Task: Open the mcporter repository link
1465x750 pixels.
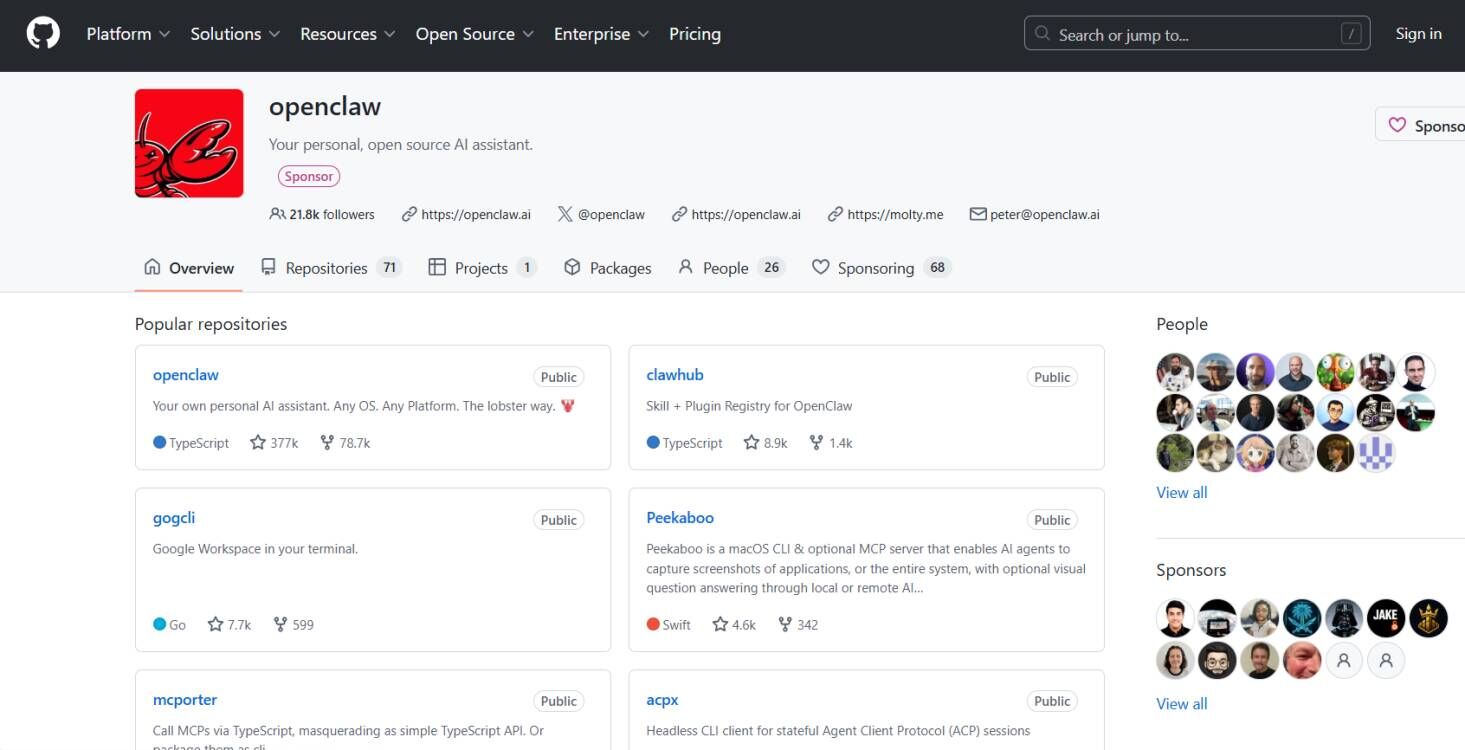Action: click(185, 700)
